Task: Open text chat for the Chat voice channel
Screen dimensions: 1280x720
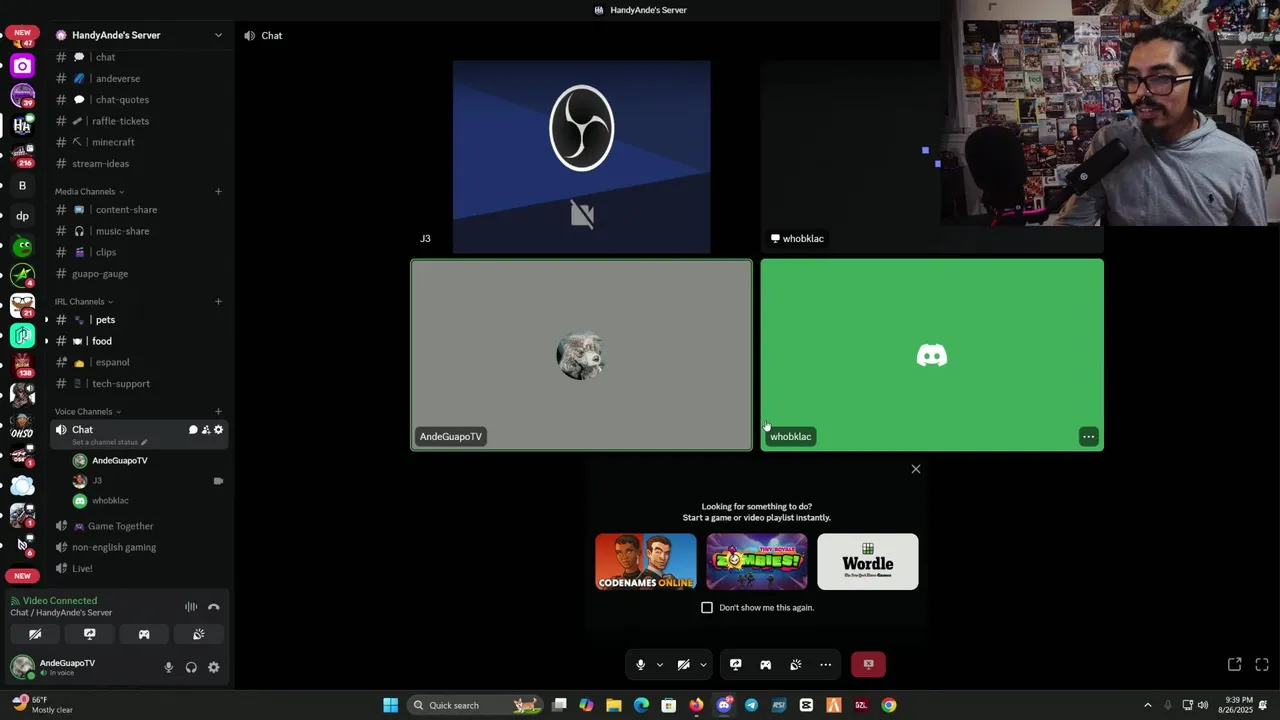Action: [x=193, y=430]
